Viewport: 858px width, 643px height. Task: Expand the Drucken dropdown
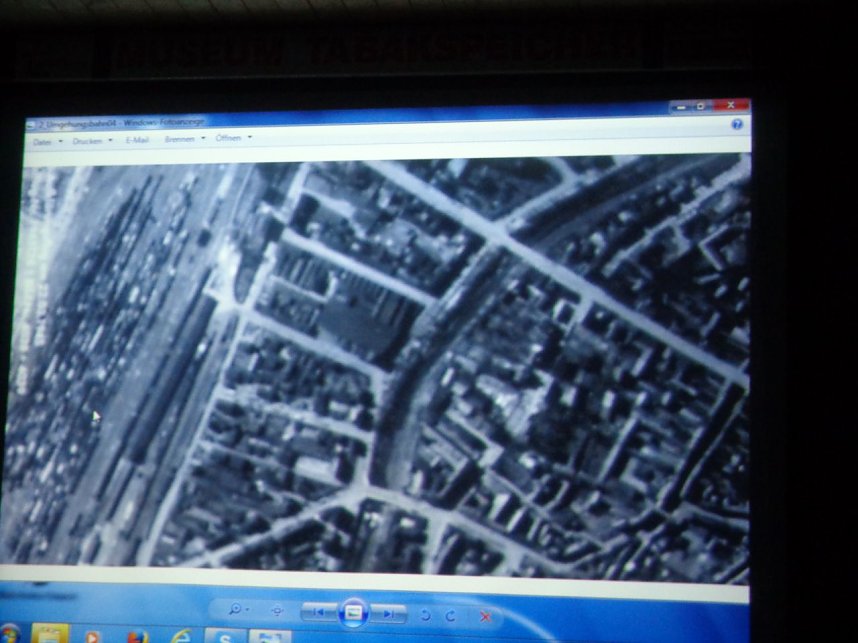coord(91,141)
